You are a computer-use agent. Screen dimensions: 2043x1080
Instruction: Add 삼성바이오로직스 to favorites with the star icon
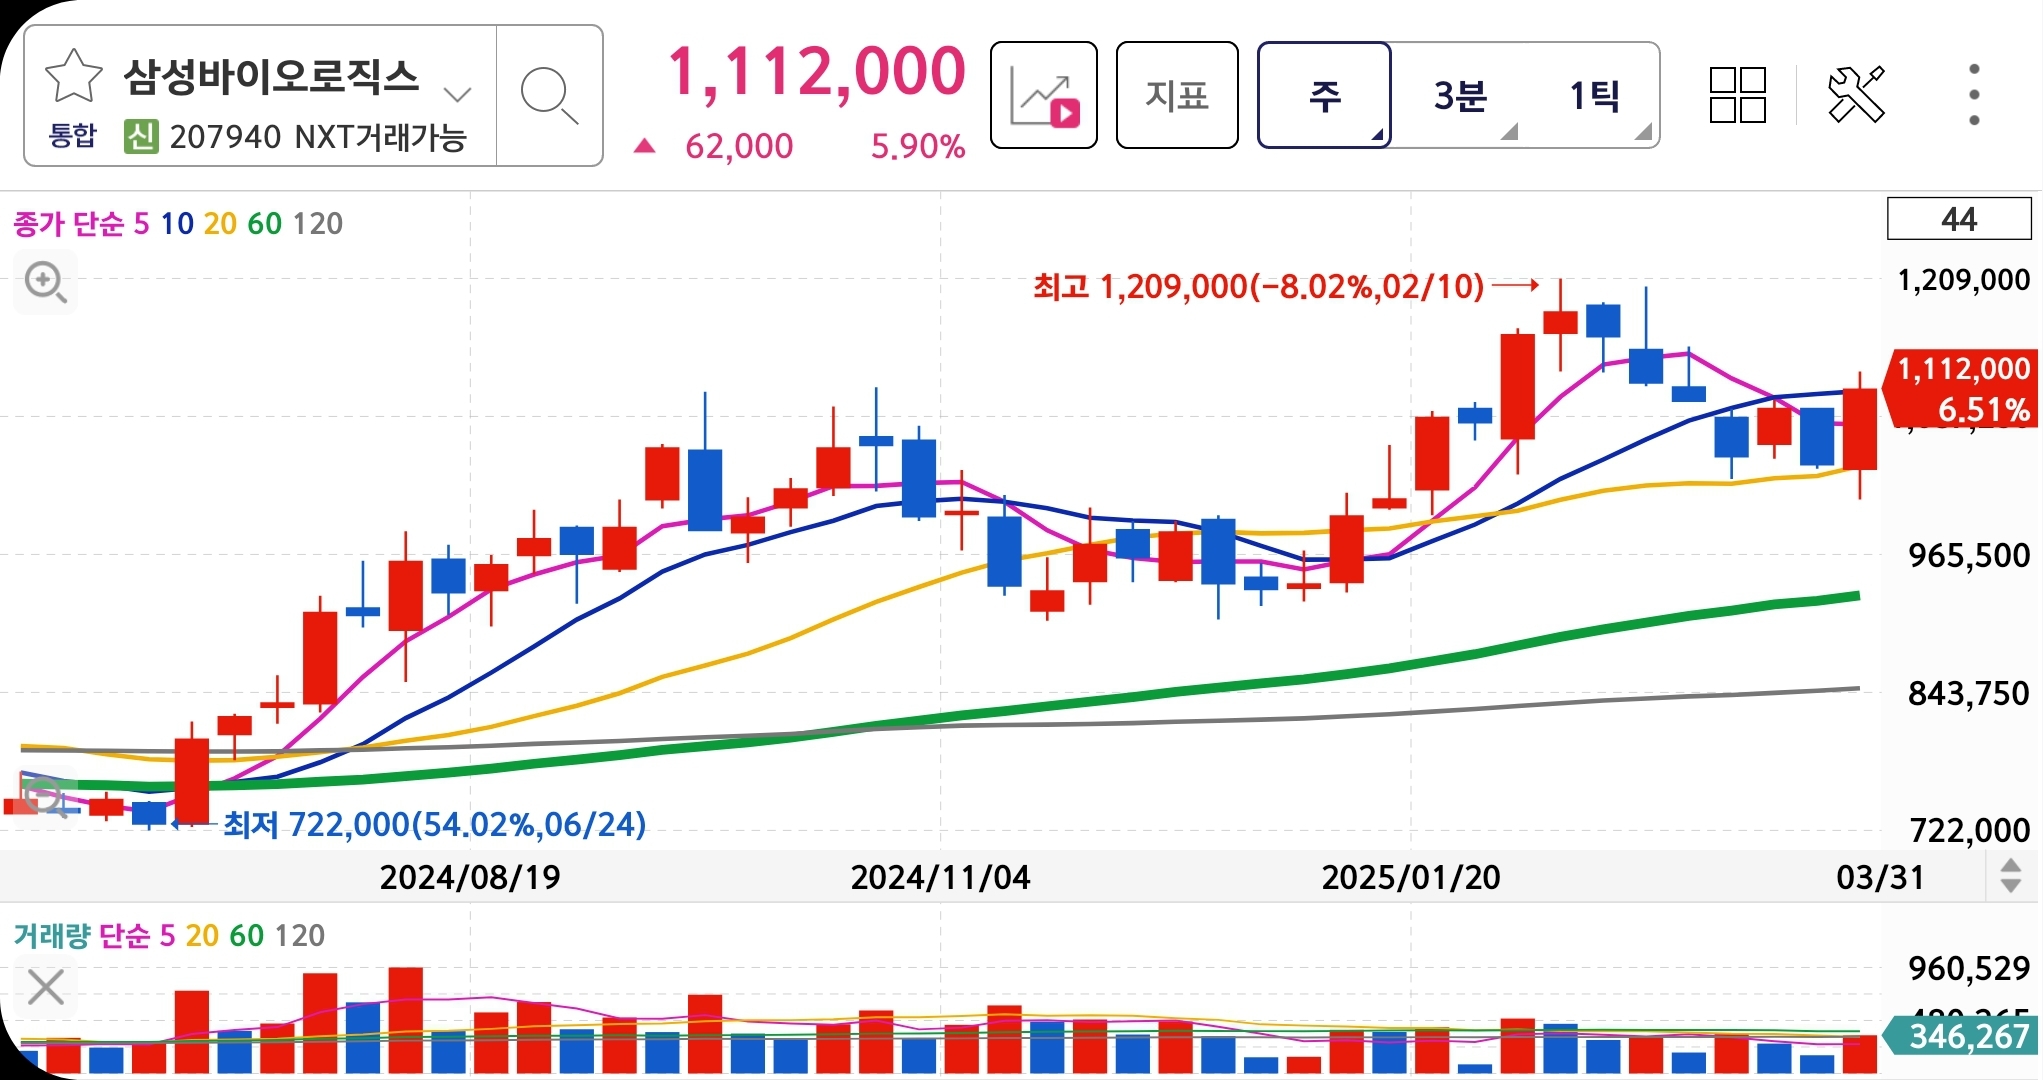[x=74, y=77]
